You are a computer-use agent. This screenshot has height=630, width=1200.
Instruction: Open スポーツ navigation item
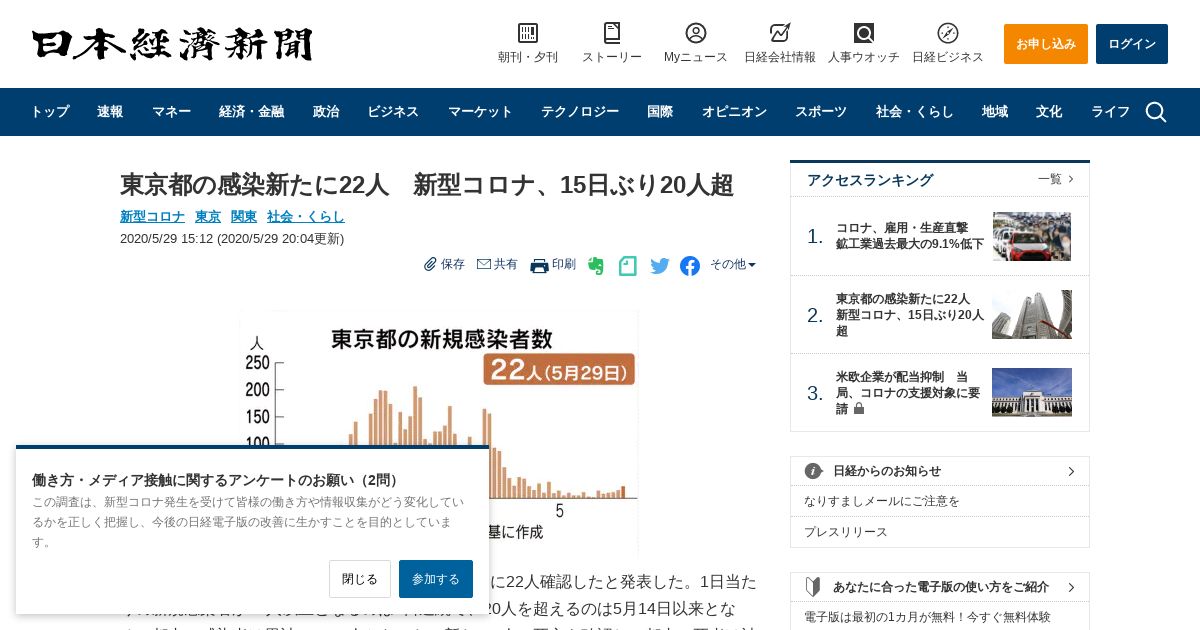(x=821, y=112)
